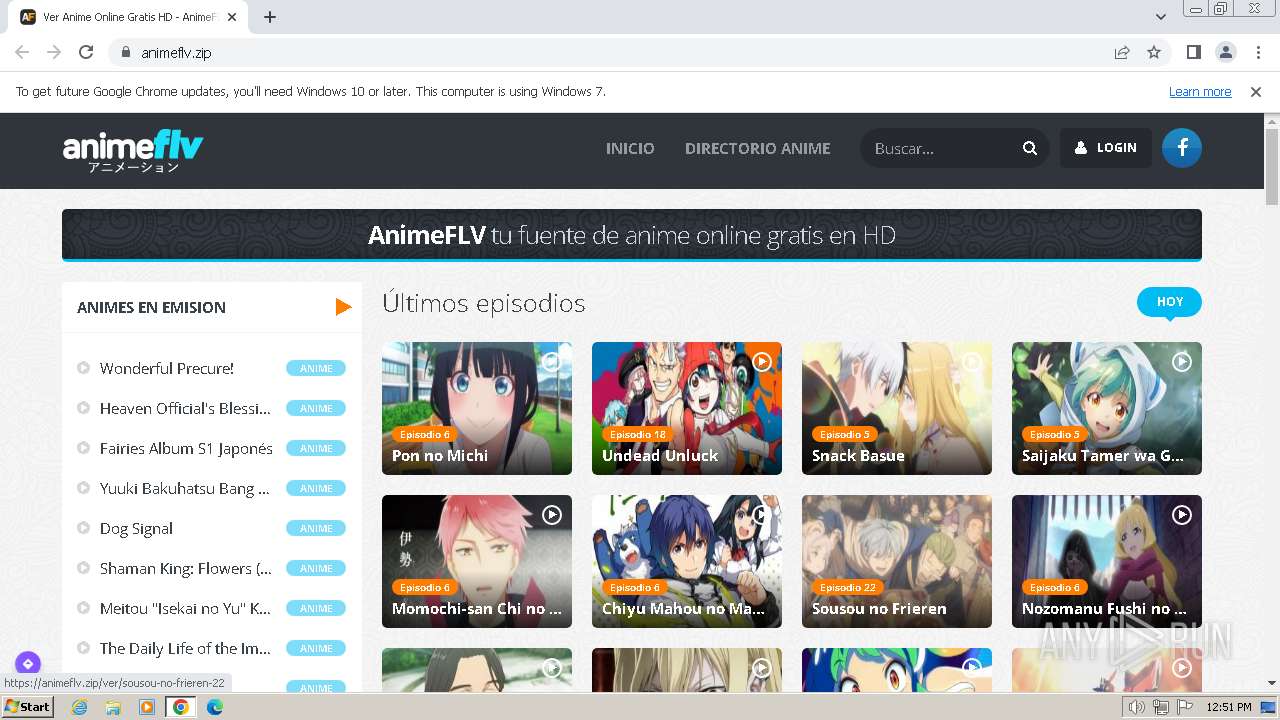Open Shaman King: Flowers list entry
The width and height of the screenshot is (1280, 720).
click(185, 568)
